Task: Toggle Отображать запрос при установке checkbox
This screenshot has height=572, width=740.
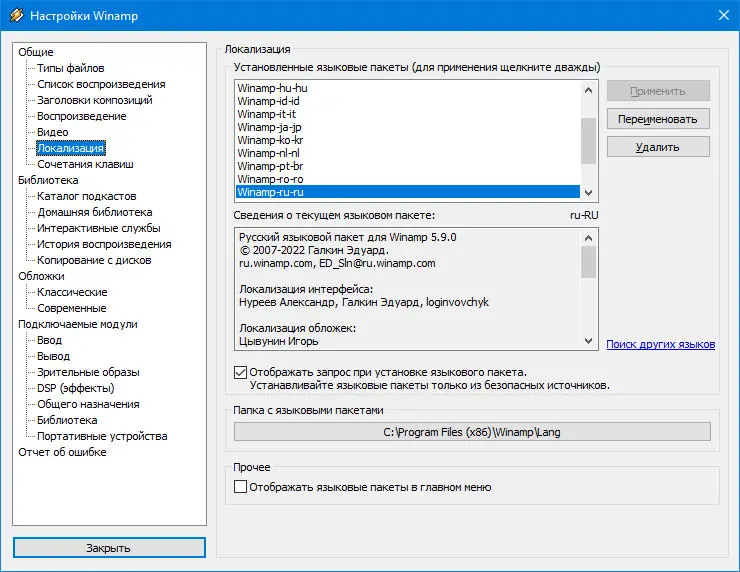Action: [x=240, y=373]
